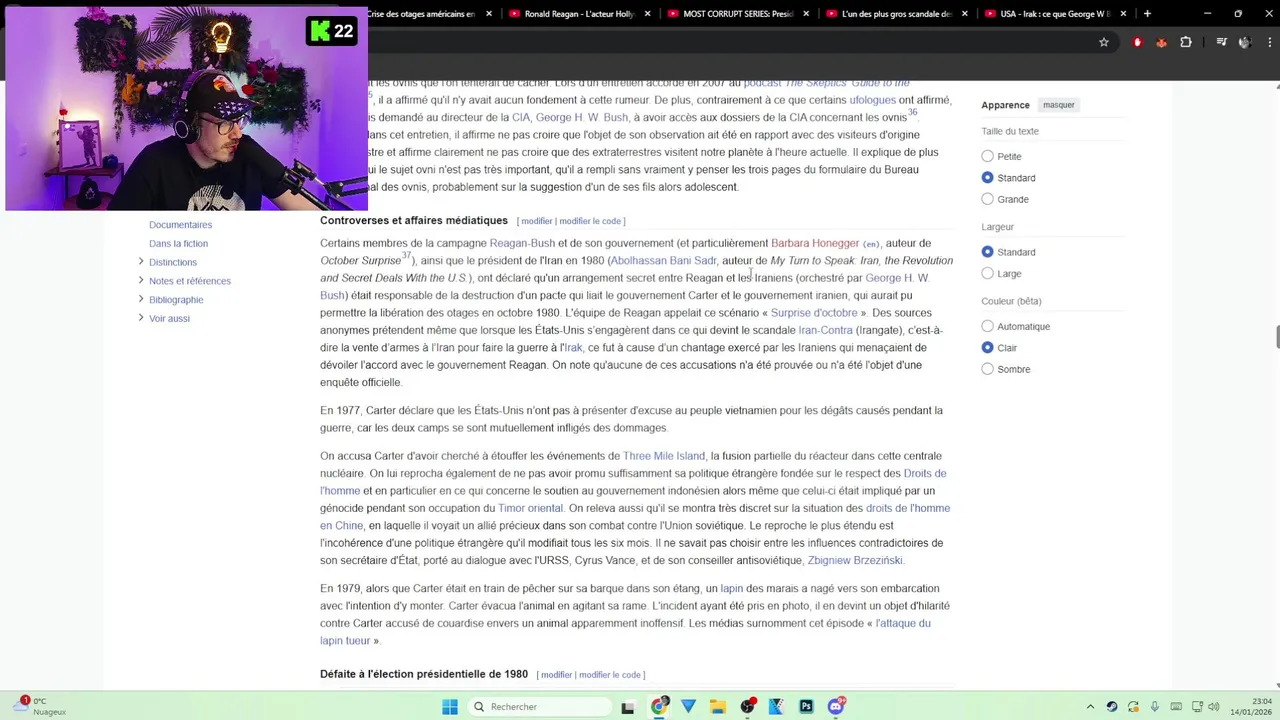Viewport: 1280px width, 720px height.
Task: Open Discord from the taskbar
Action: tap(836, 707)
